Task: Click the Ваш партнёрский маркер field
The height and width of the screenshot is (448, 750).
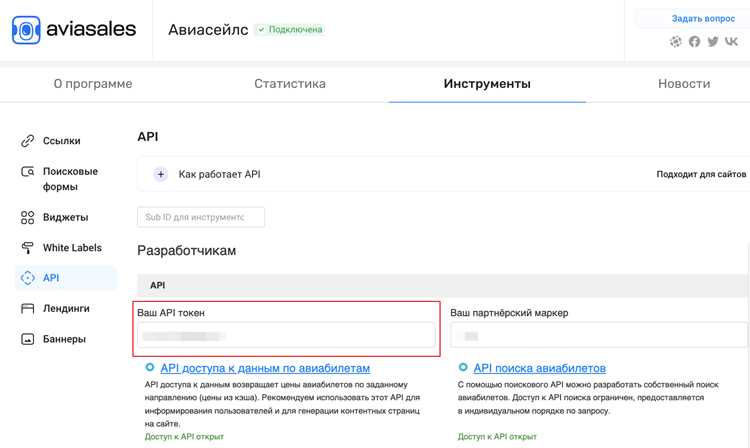Action: coord(598,335)
